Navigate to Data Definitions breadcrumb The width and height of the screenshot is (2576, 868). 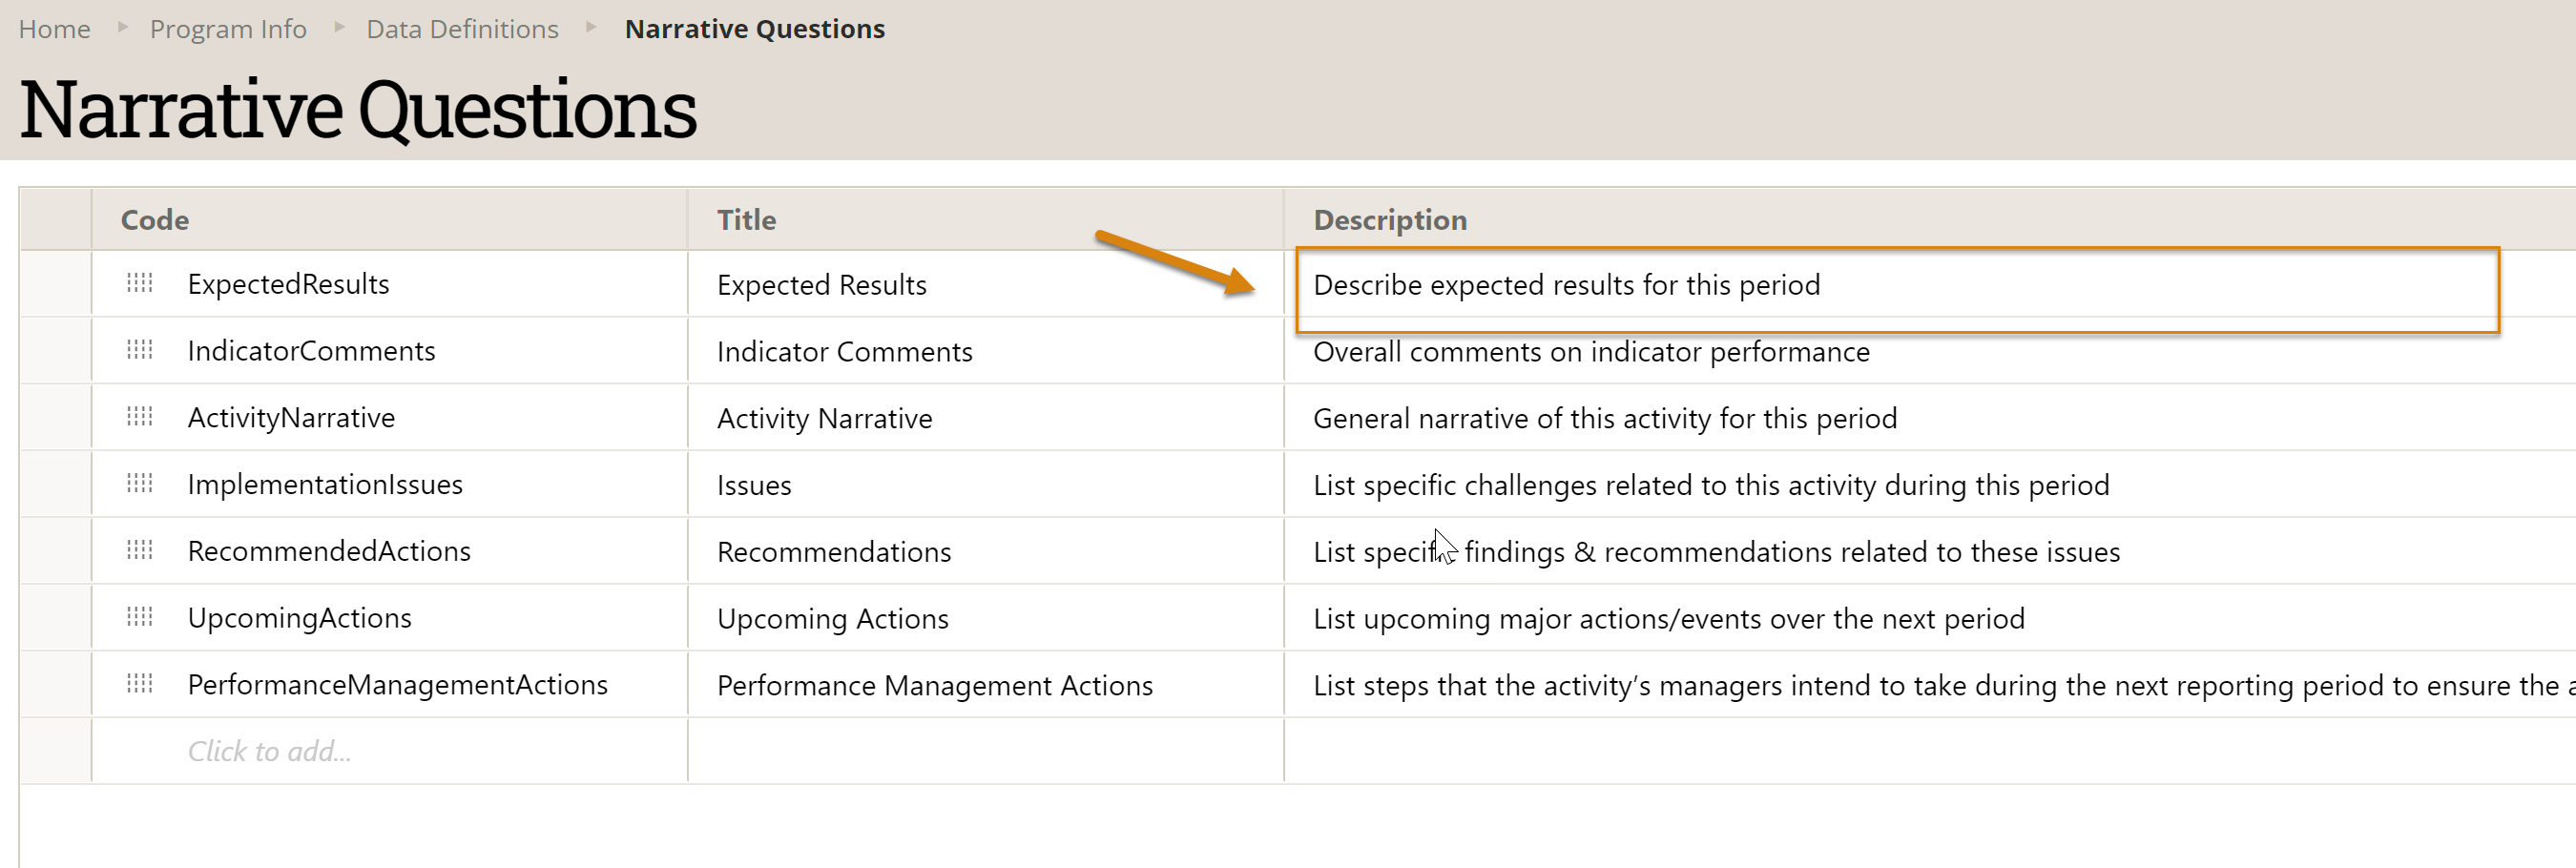(x=462, y=29)
